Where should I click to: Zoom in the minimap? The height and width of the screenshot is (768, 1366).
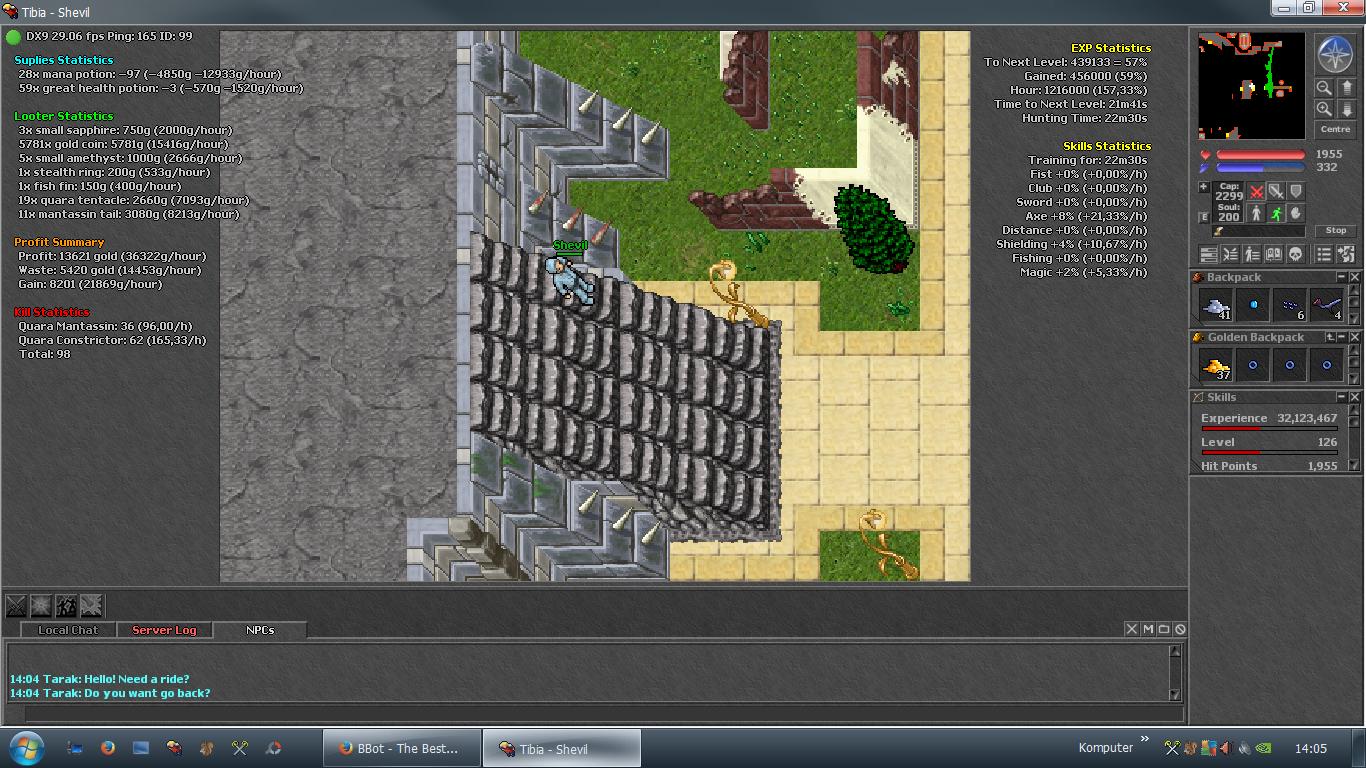pos(1324,109)
